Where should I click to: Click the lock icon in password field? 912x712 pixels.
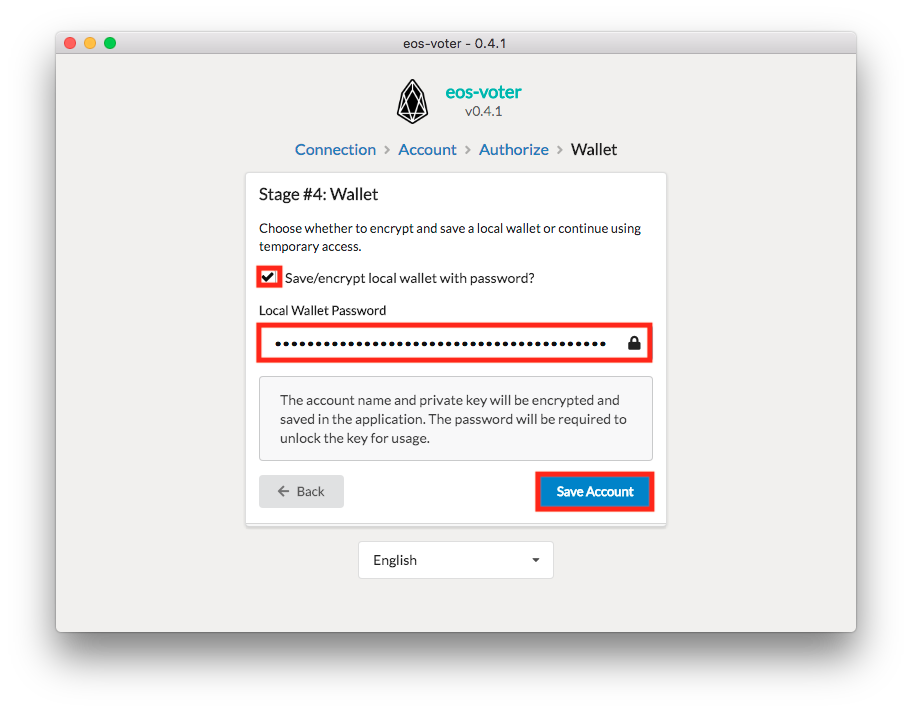point(634,343)
